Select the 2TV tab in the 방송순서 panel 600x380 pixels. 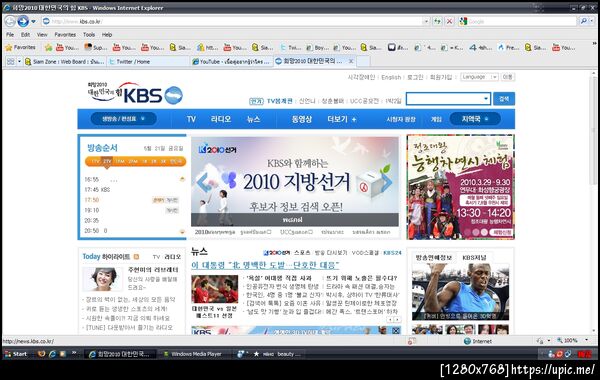(107, 161)
